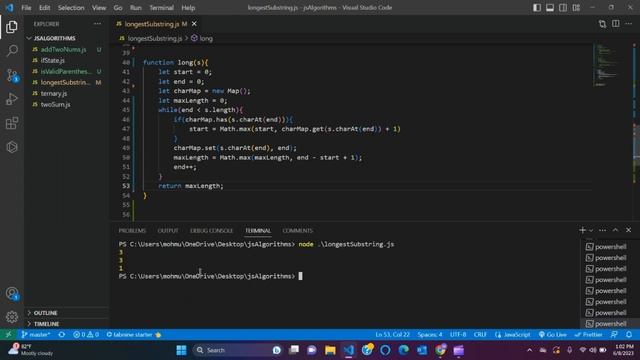Open terminal panel more actions ellipsis
Image resolution: width=640 pixels, height=360 pixels.
coord(602,230)
